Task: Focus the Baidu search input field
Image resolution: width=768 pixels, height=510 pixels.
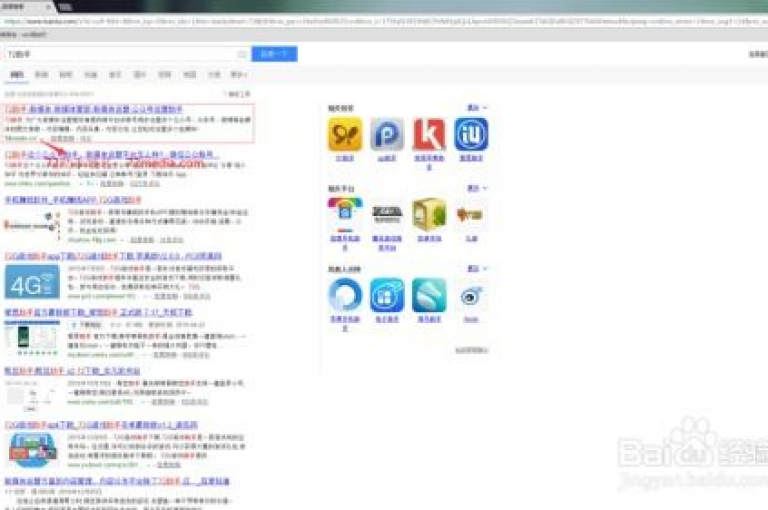Action: (120, 54)
